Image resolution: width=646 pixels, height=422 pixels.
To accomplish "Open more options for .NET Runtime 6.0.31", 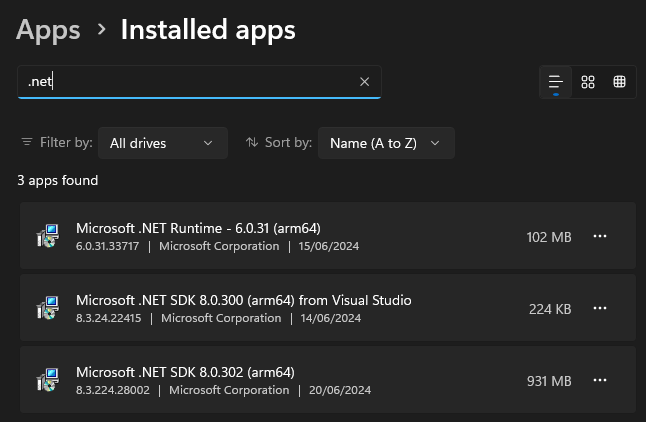I will [600, 237].
